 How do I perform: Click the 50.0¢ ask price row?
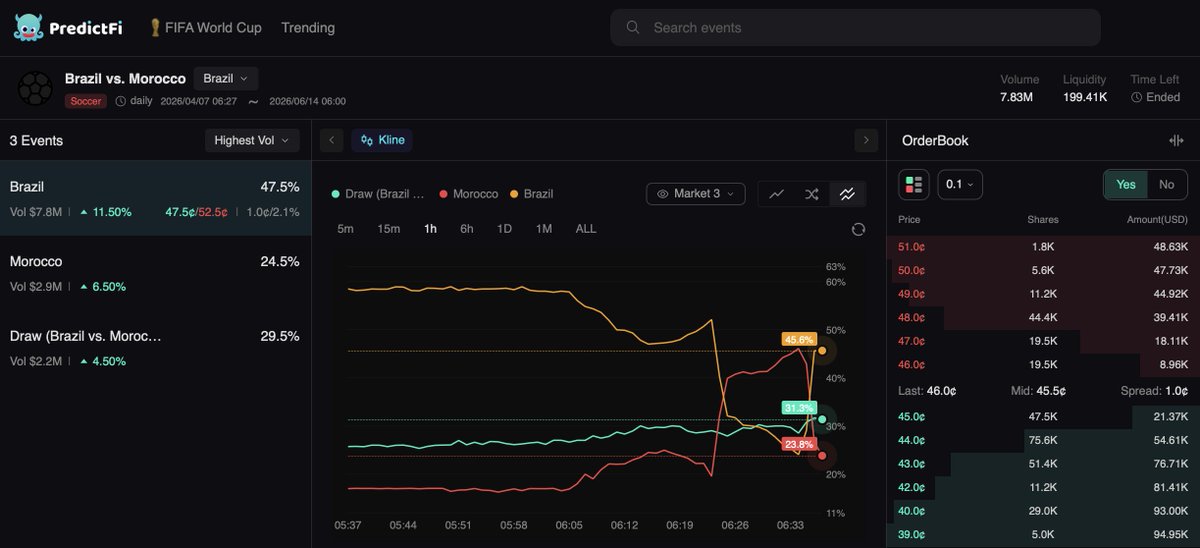tap(1043, 271)
